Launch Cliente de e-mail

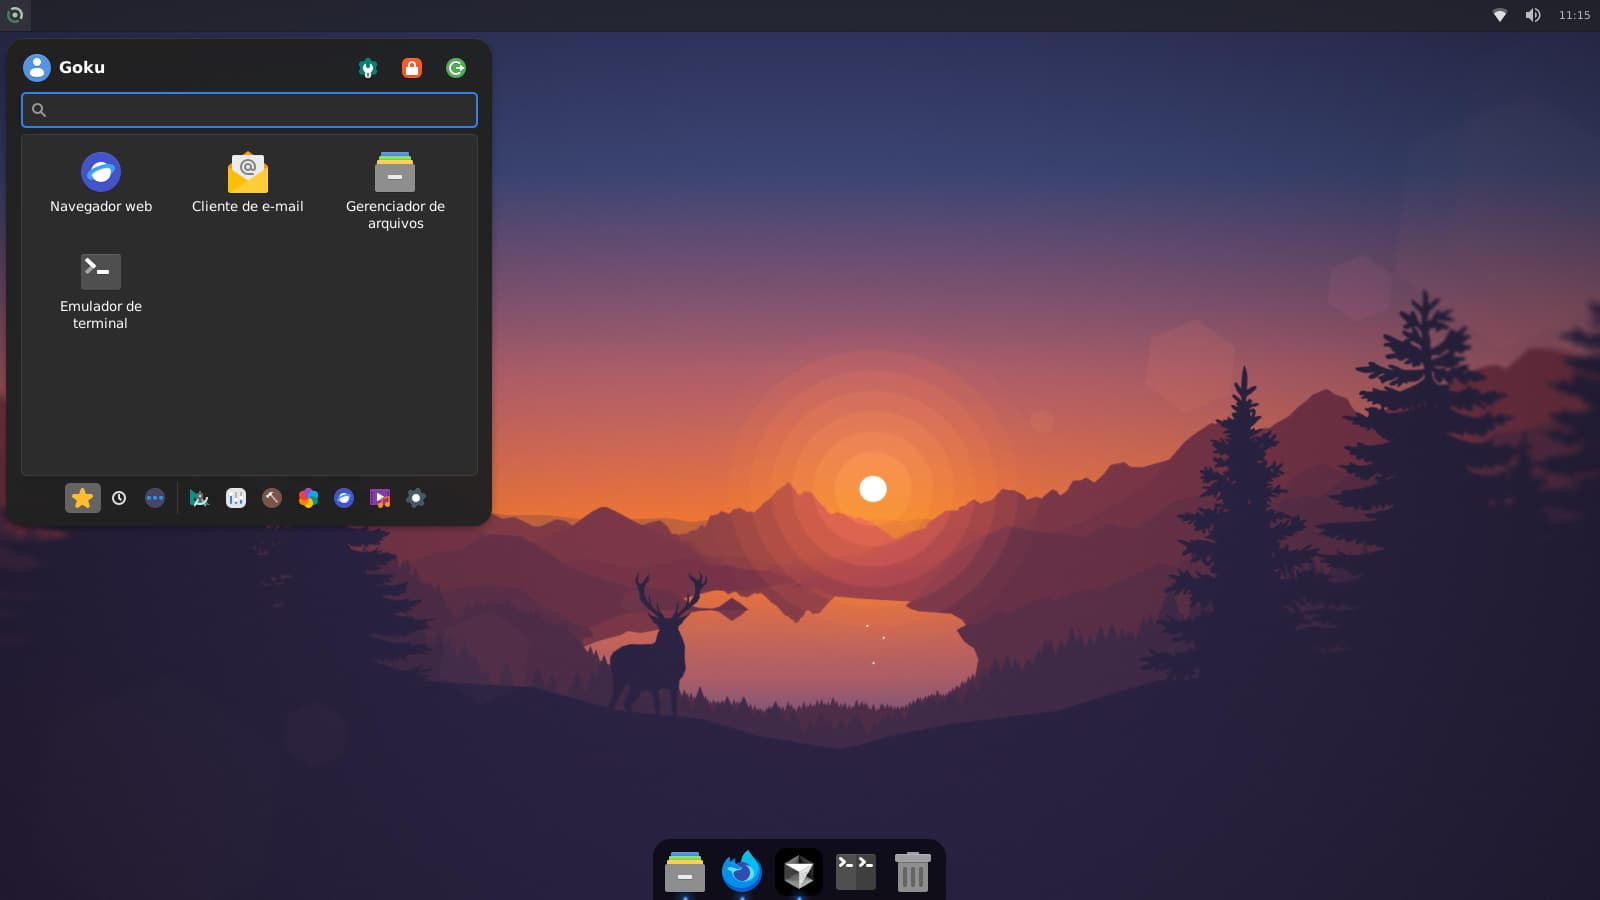248,183
